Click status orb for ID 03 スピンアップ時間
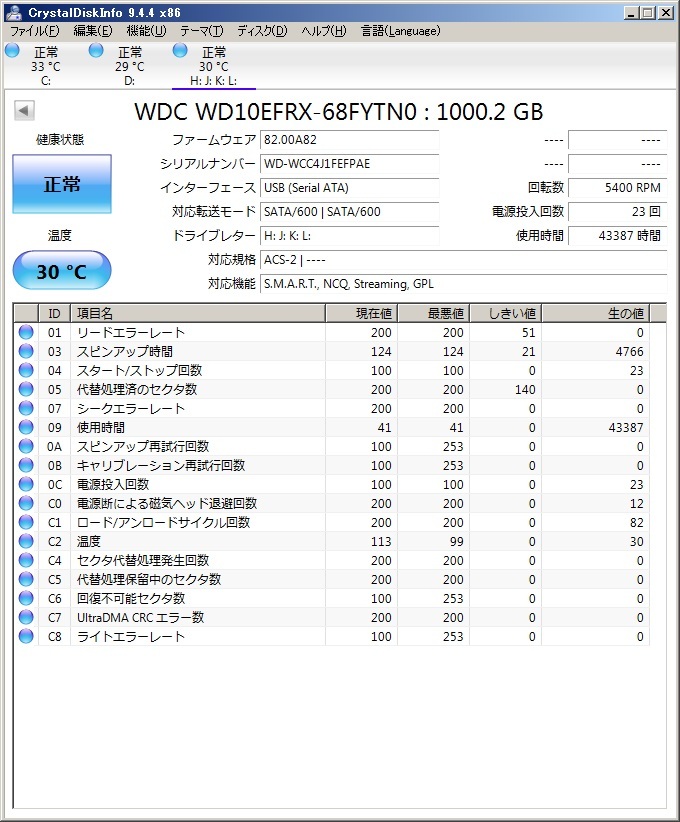 (x=26, y=351)
